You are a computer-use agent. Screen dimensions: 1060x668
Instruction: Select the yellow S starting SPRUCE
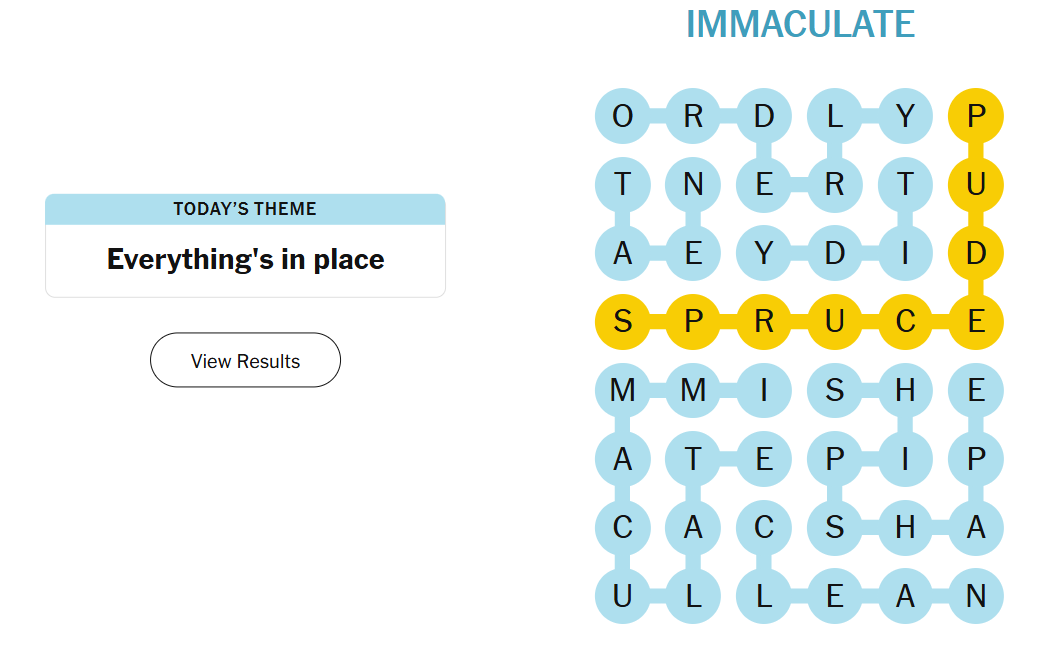(622, 322)
